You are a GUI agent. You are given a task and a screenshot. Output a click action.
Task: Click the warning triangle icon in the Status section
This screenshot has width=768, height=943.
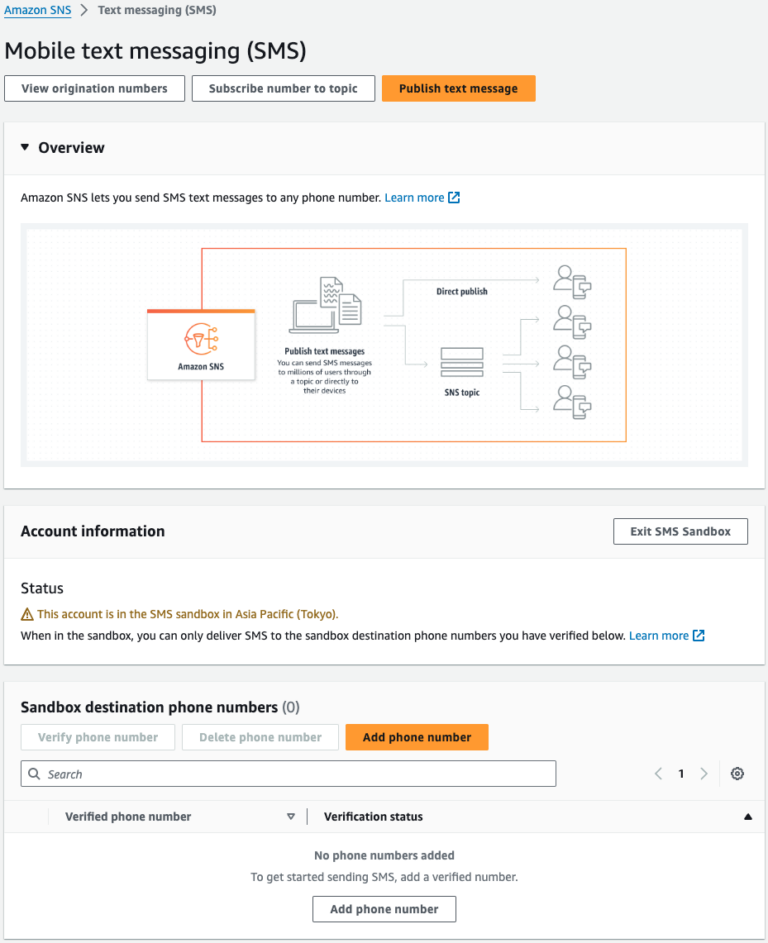point(25,611)
